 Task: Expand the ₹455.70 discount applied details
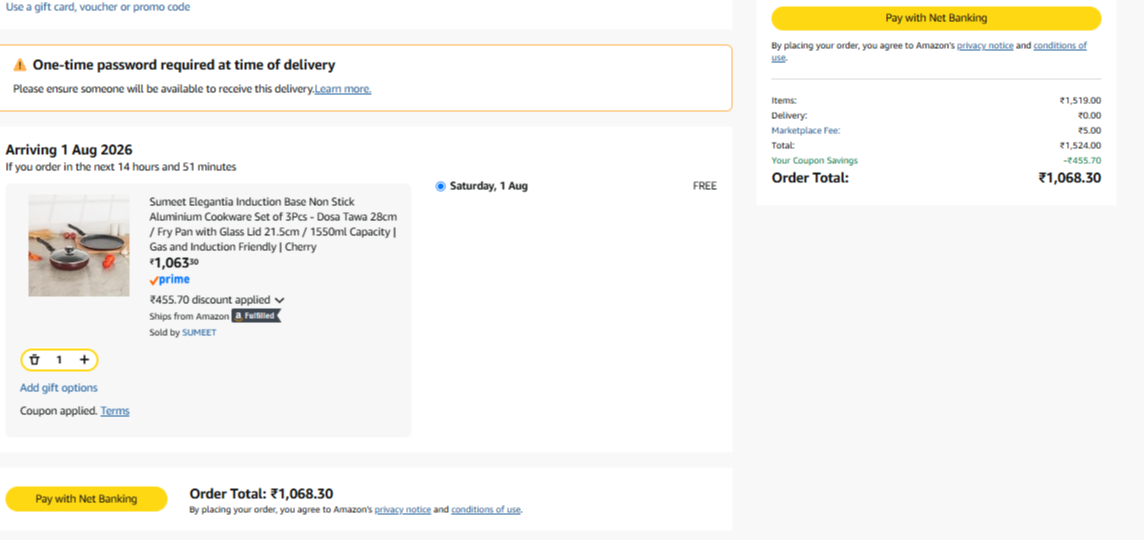pyautogui.click(x=217, y=299)
